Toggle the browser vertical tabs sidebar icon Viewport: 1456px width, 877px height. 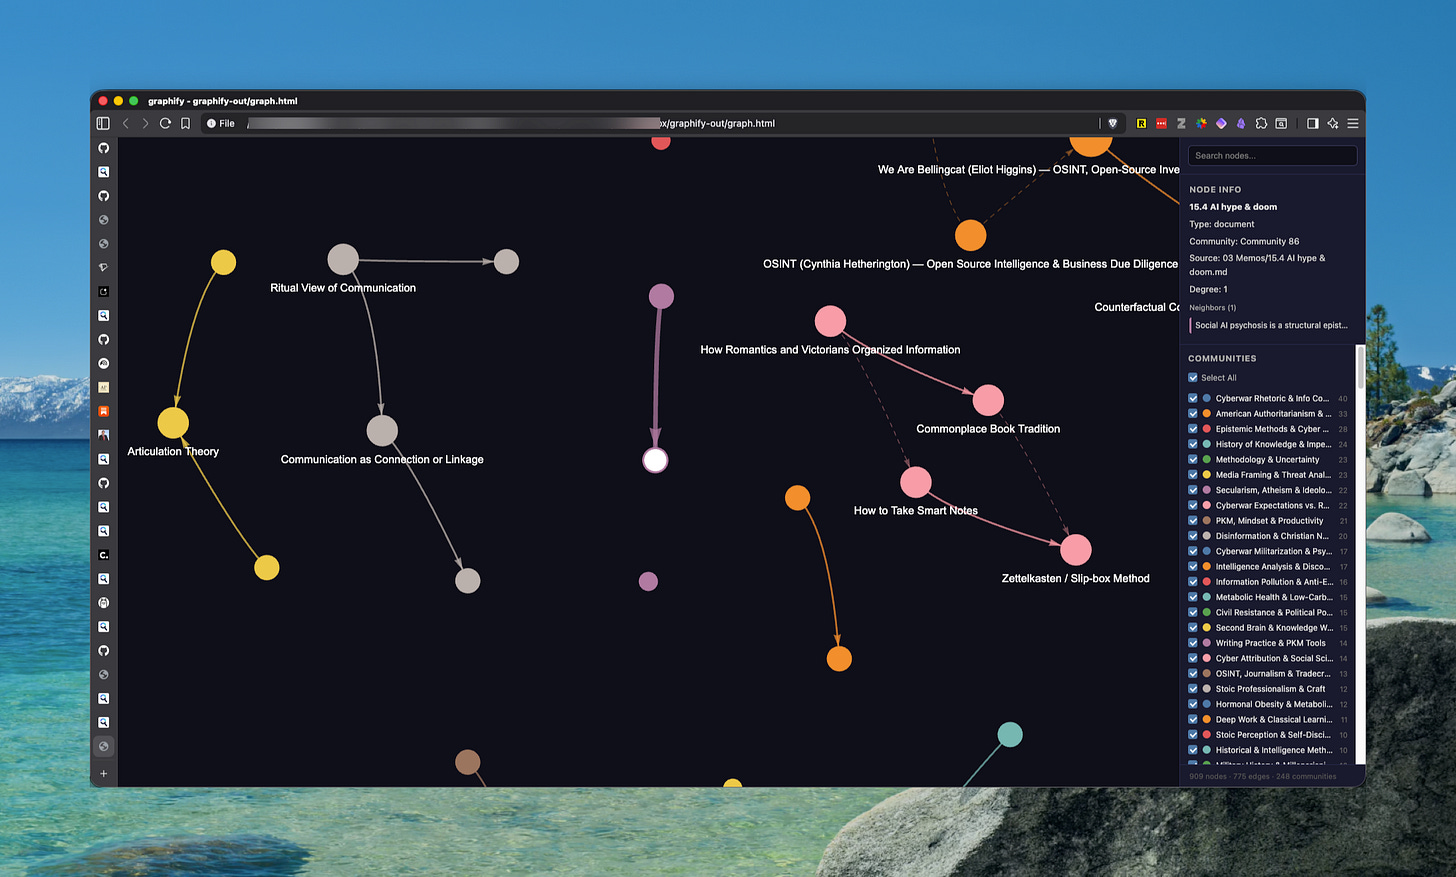point(103,123)
